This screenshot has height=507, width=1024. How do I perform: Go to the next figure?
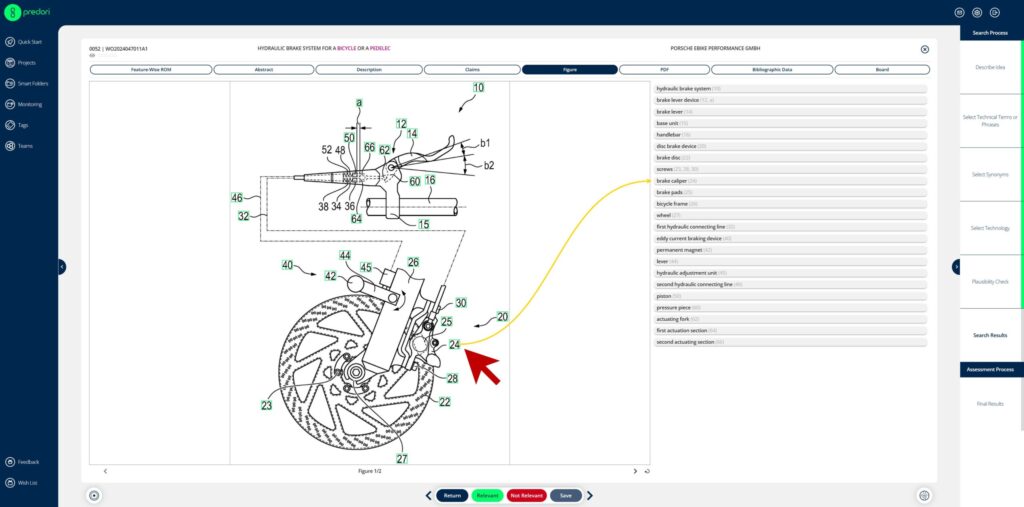click(x=635, y=471)
